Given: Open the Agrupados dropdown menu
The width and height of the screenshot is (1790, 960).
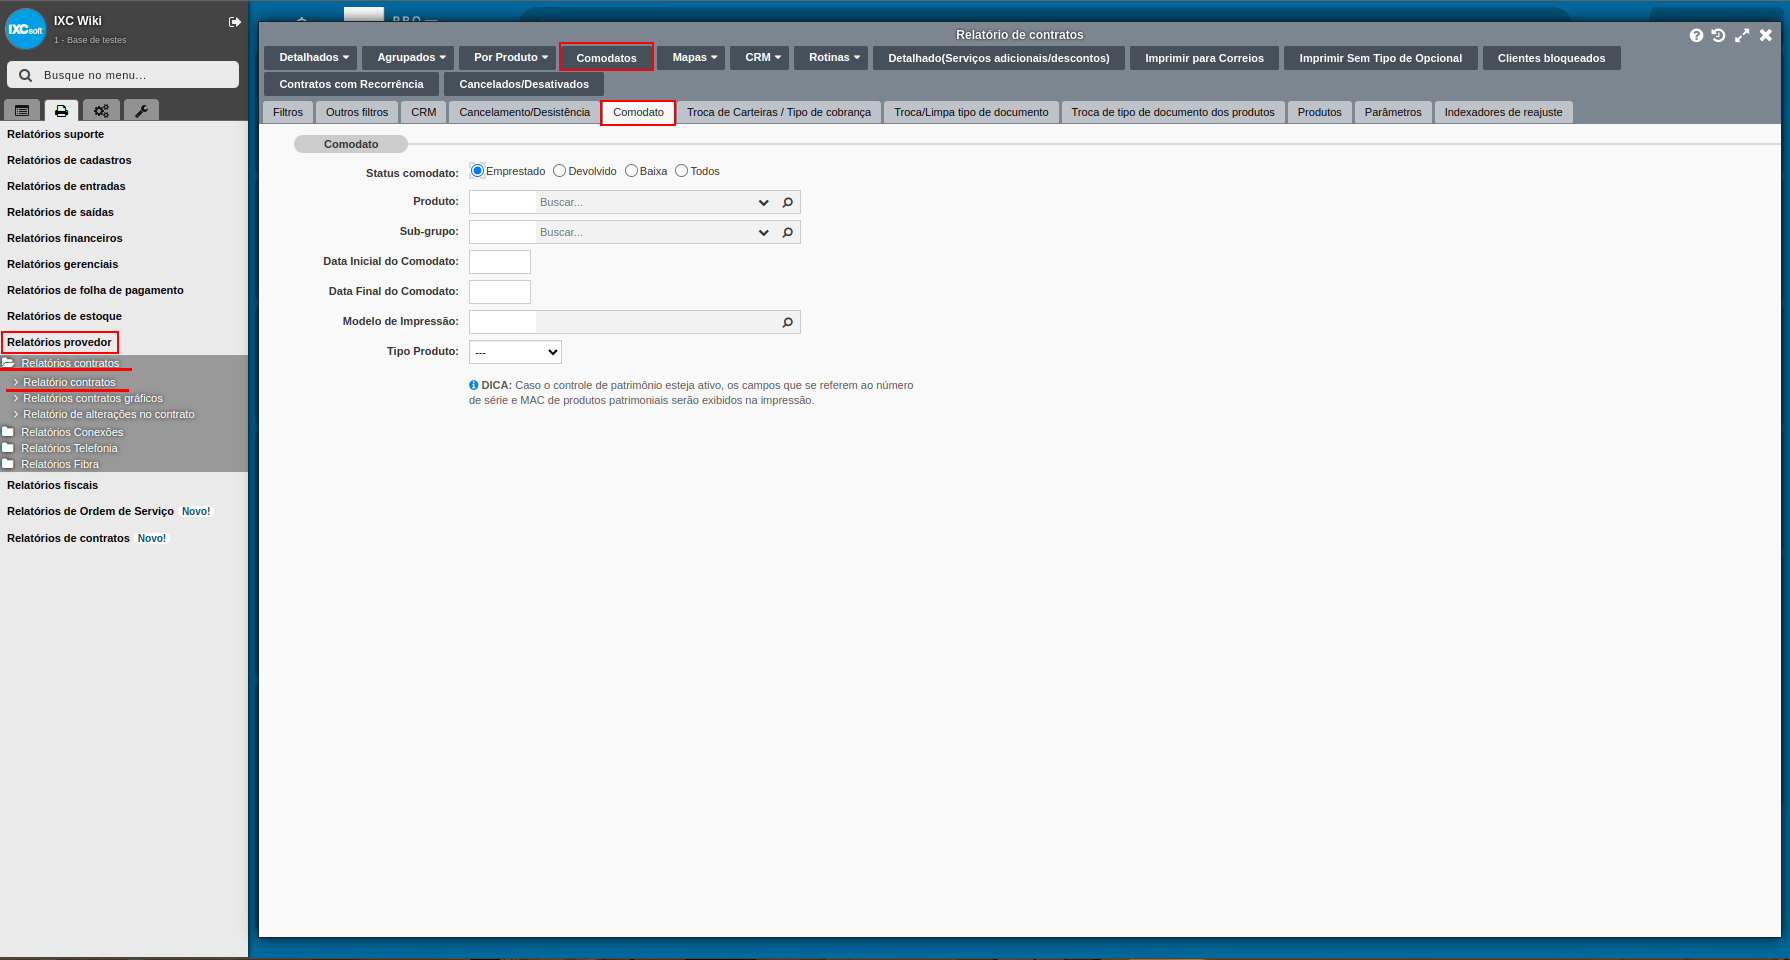Looking at the screenshot, I should [x=408, y=58].
